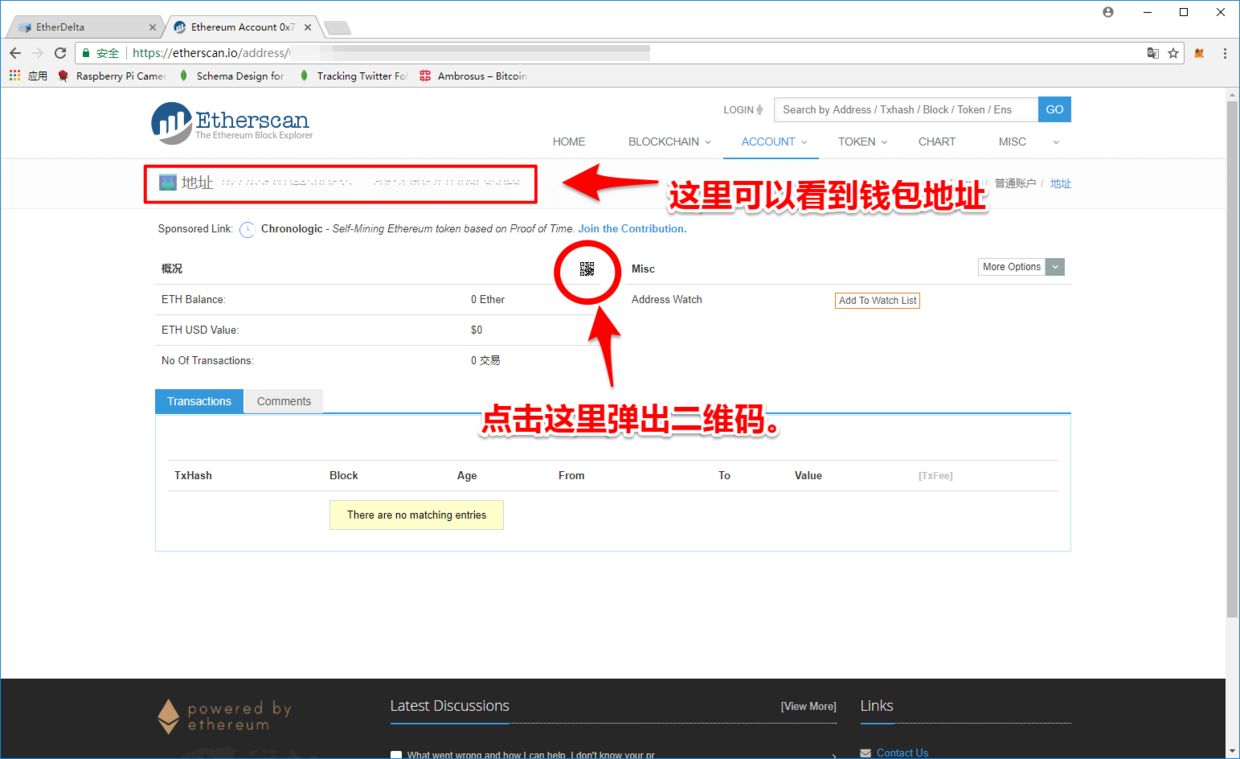Click the browser forward arrow
Screen dimensions: 1240x759
[x=38, y=53]
